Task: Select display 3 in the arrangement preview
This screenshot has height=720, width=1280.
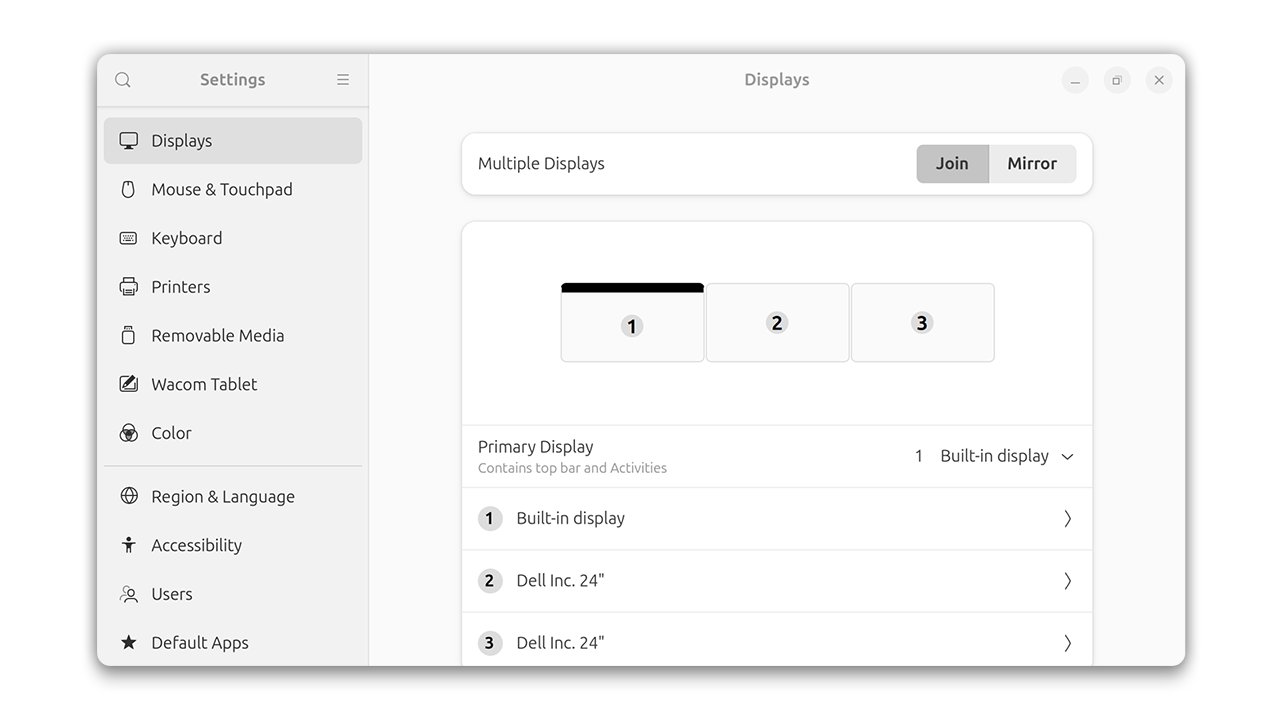Action: click(x=922, y=322)
